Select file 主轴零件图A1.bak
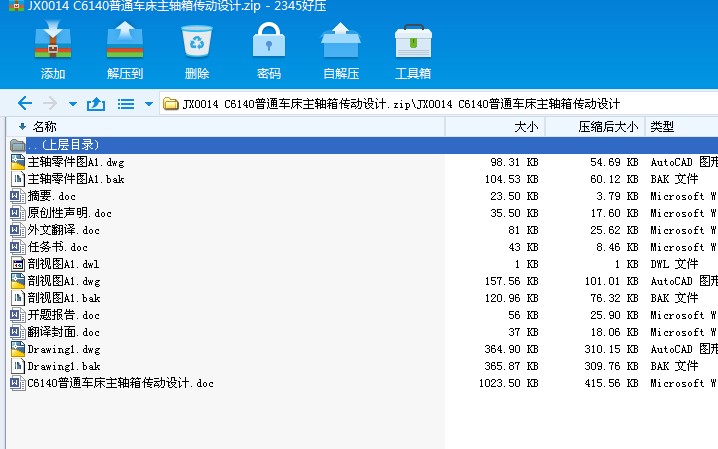The height and width of the screenshot is (449, 718). (x=76, y=179)
